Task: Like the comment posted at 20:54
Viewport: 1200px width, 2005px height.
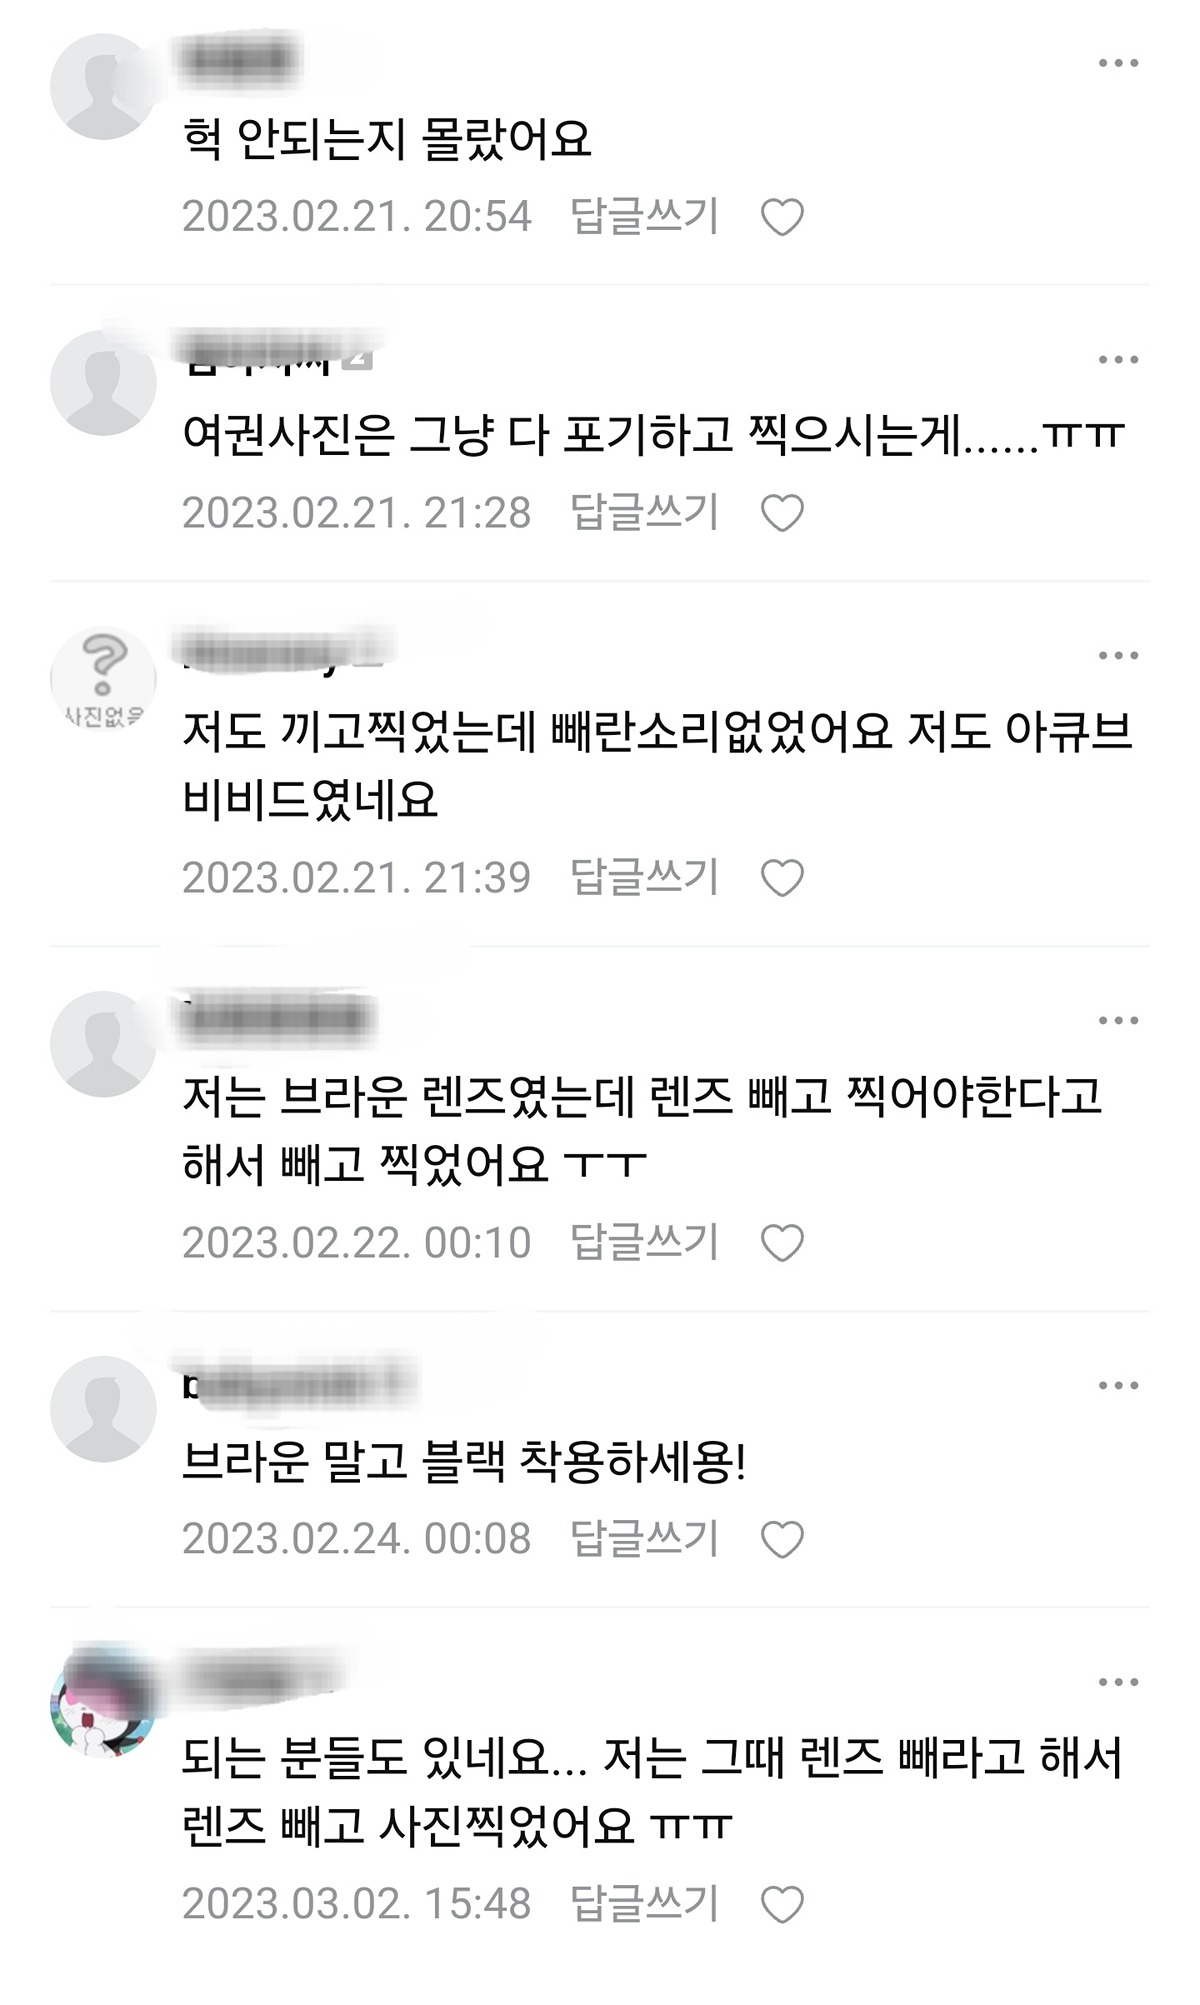Action: (782, 217)
